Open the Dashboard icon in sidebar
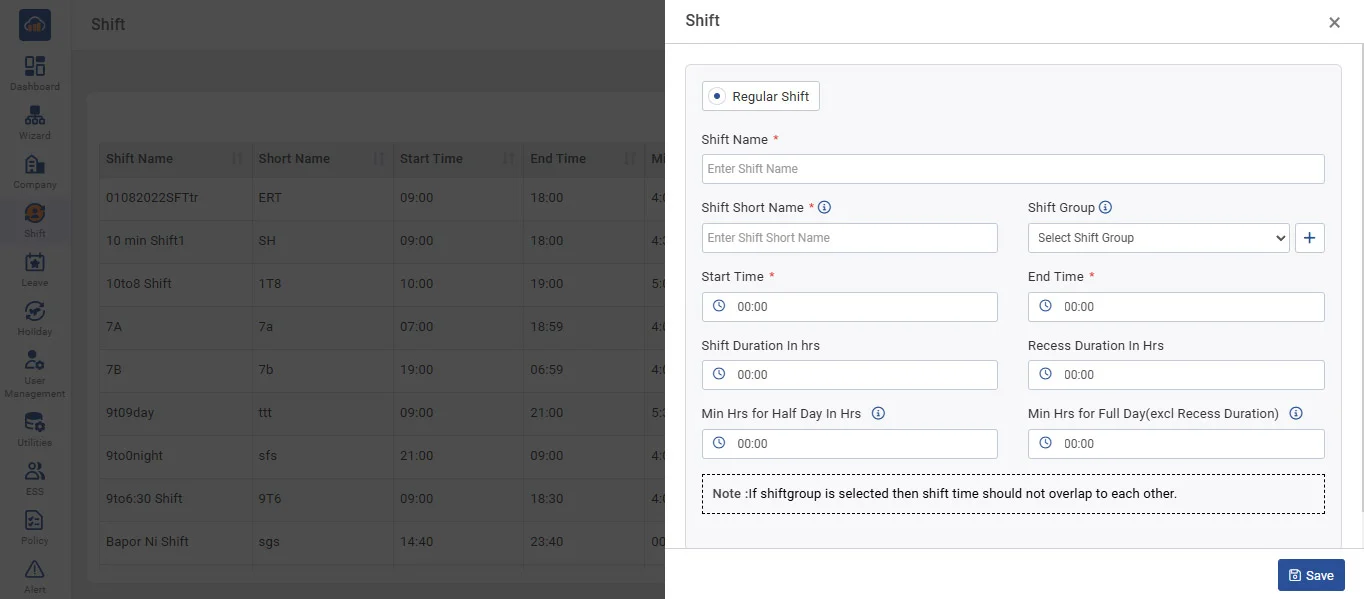This screenshot has height=599, width=1364. pyautogui.click(x=35, y=67)
